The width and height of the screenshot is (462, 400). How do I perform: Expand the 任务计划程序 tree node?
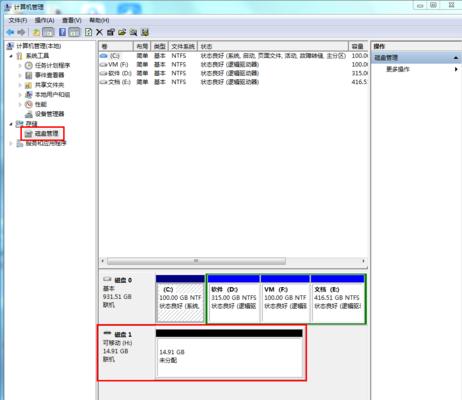point(20,65)
